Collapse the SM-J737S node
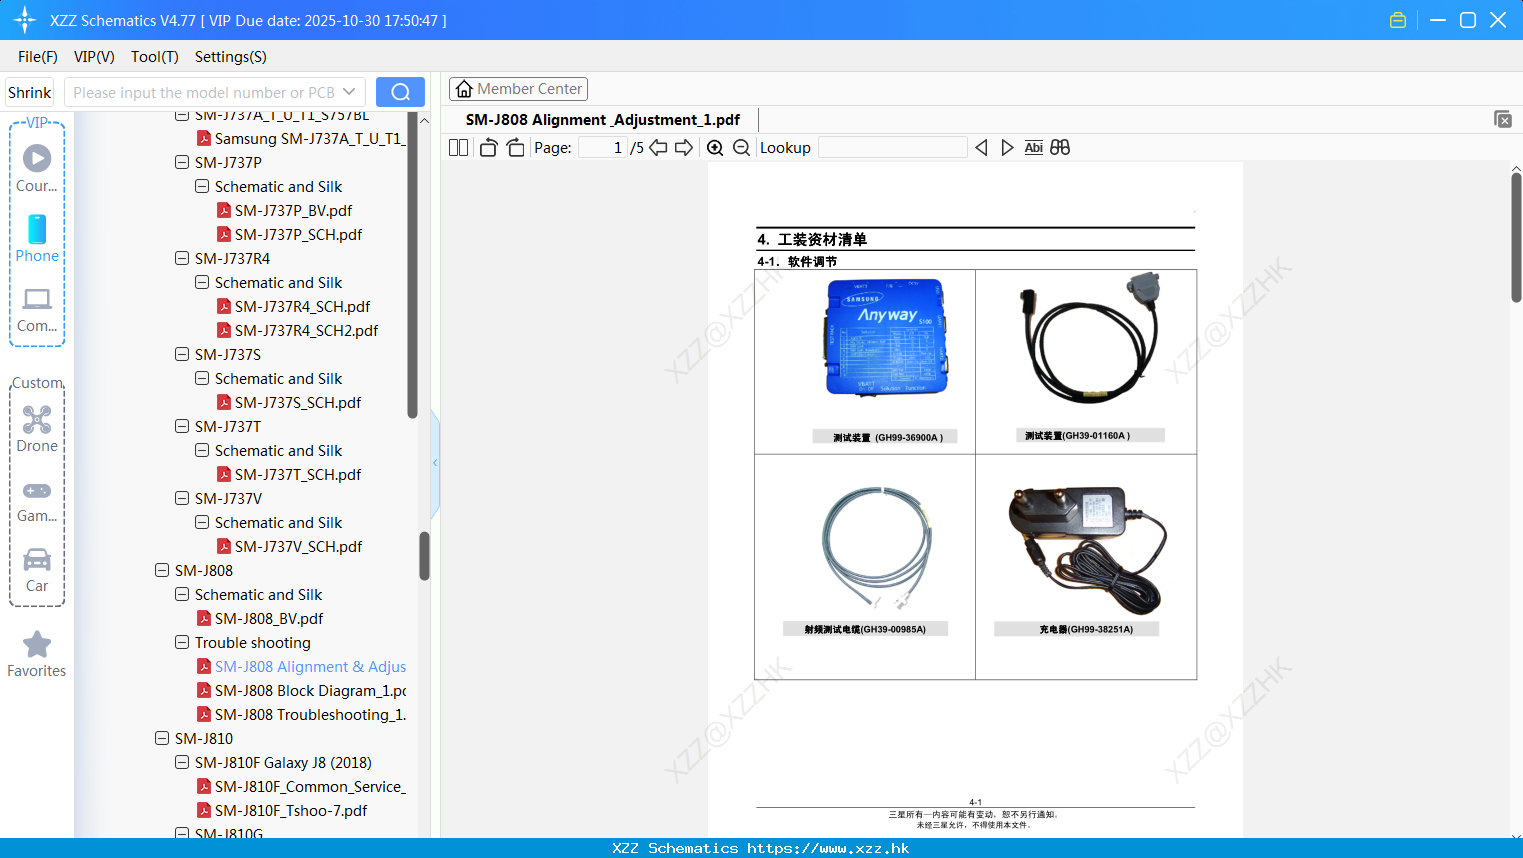The image size is (1523, 858). (182, 354)
